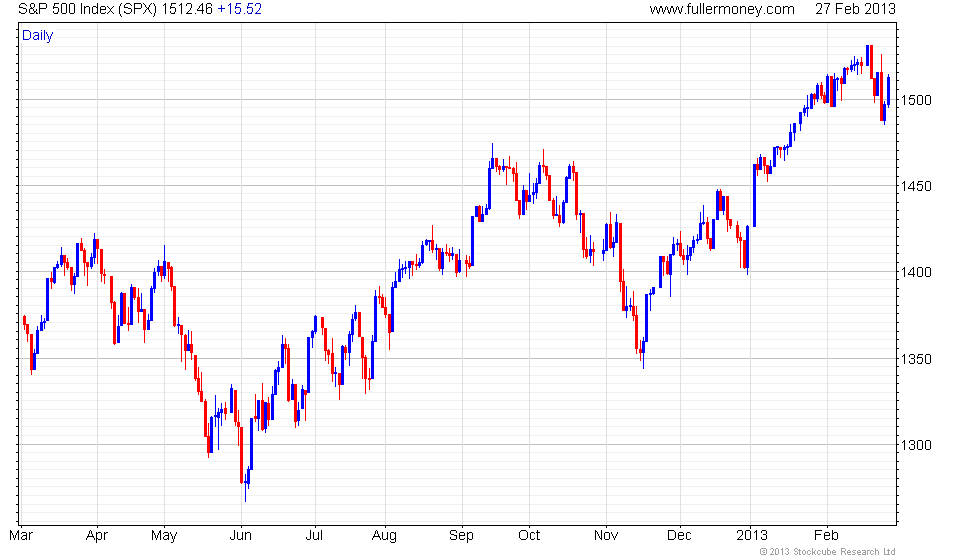This screenshot has width=980, height=560.
Task: Click the 'Jun' month axis label
Action: click(x=241, y=536)
